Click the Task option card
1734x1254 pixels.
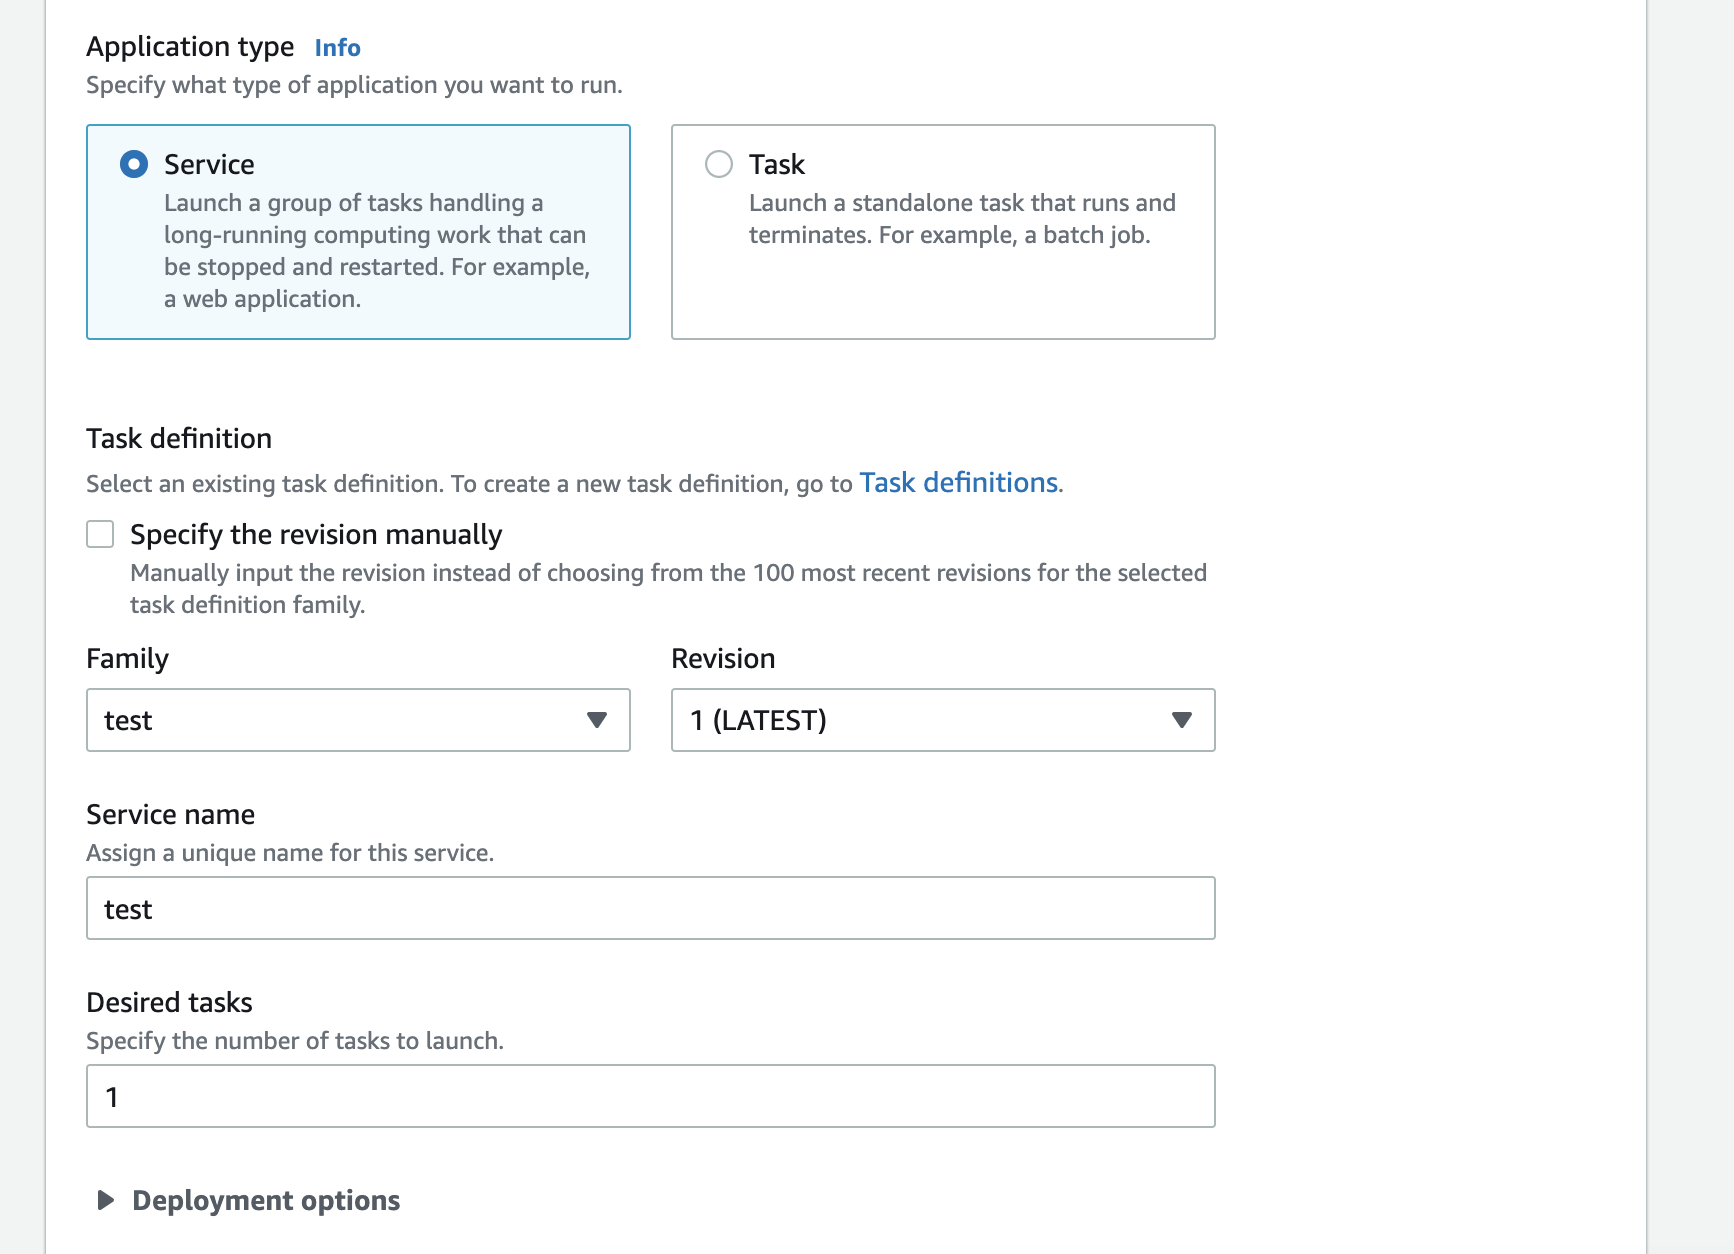coord(942,232)
